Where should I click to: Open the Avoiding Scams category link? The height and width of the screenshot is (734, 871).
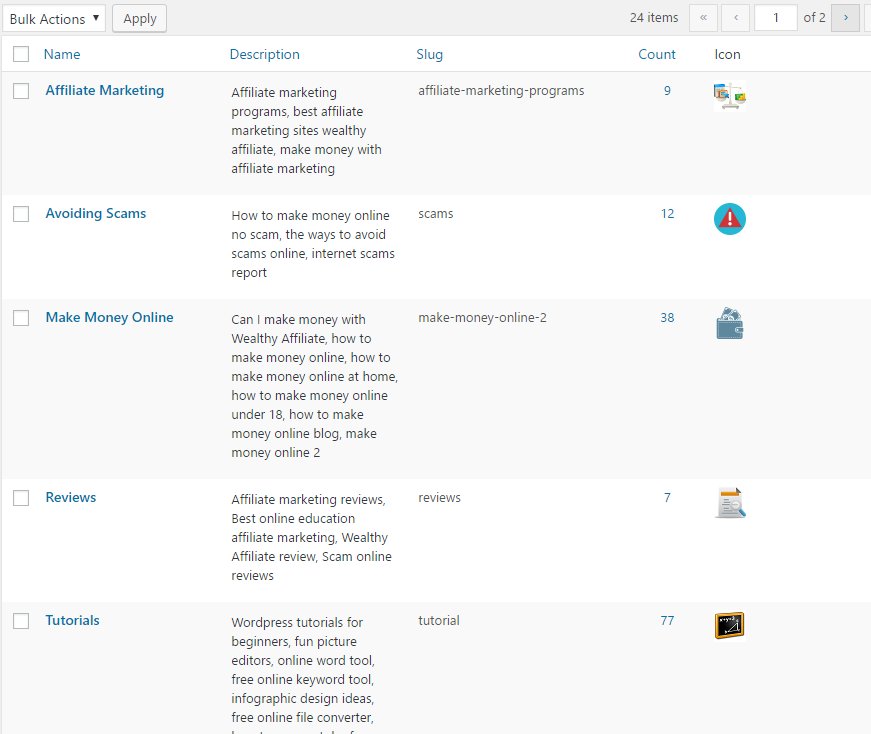pos(95,213)
